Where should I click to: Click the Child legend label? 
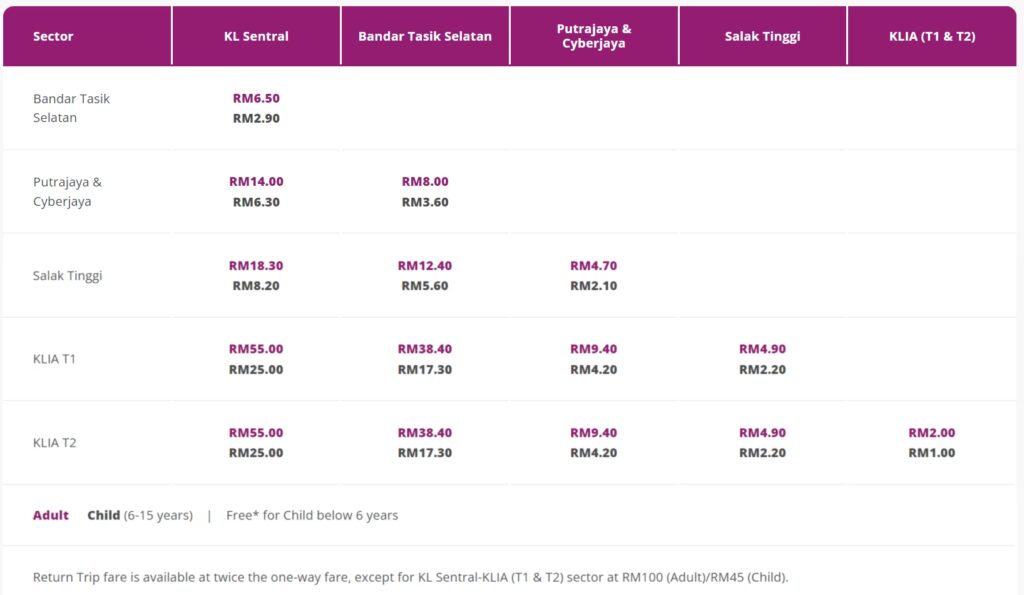point(103,516)
